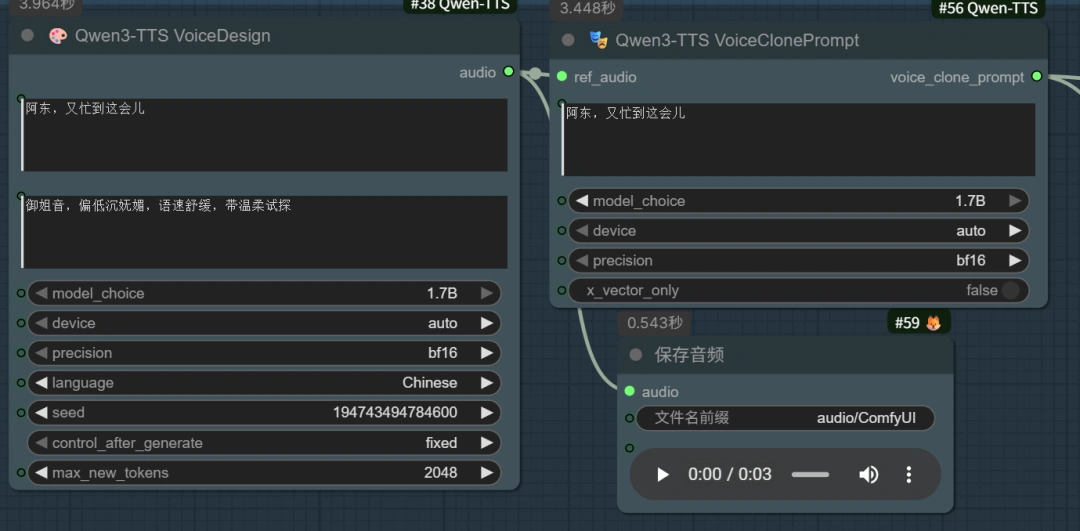
Task: Increase max_new_tokens arrow
Action: coord(487,472)
